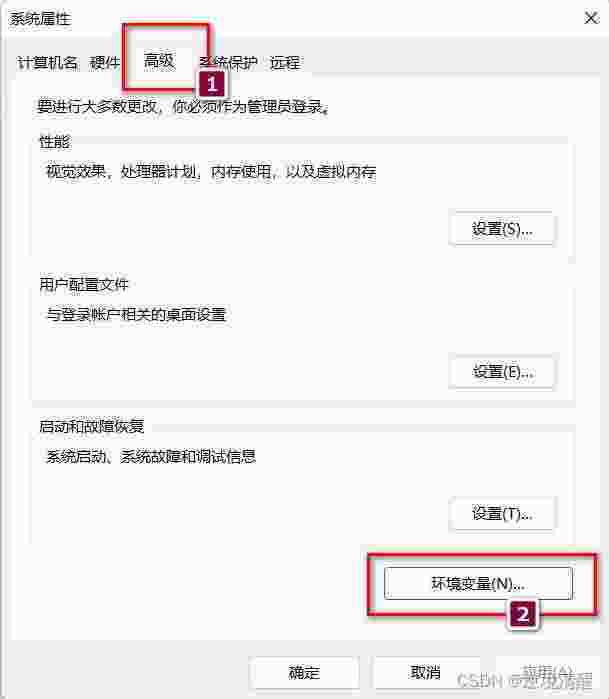609x699 pixels.
Task: Click the red number 1 annotation badge
Action: coord(212,84)
